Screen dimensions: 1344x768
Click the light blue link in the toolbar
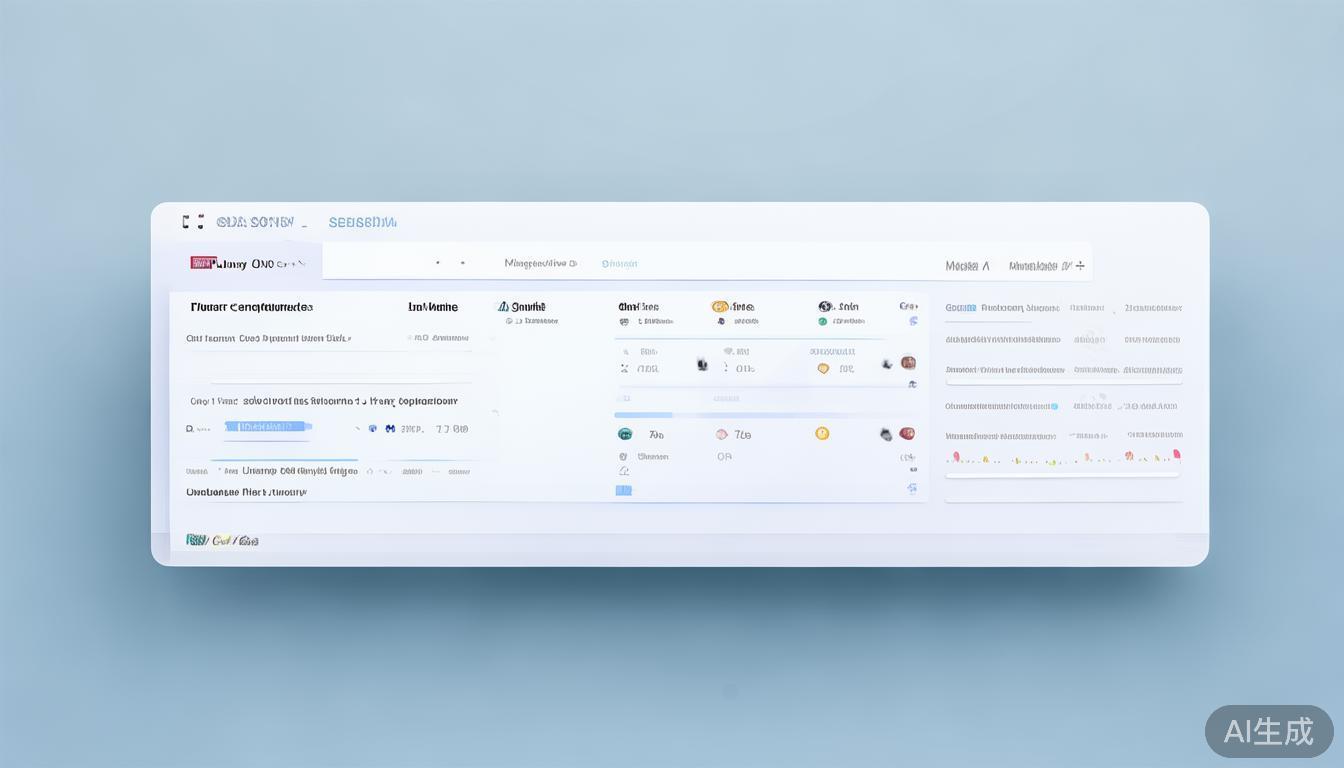tap(619, 264)
